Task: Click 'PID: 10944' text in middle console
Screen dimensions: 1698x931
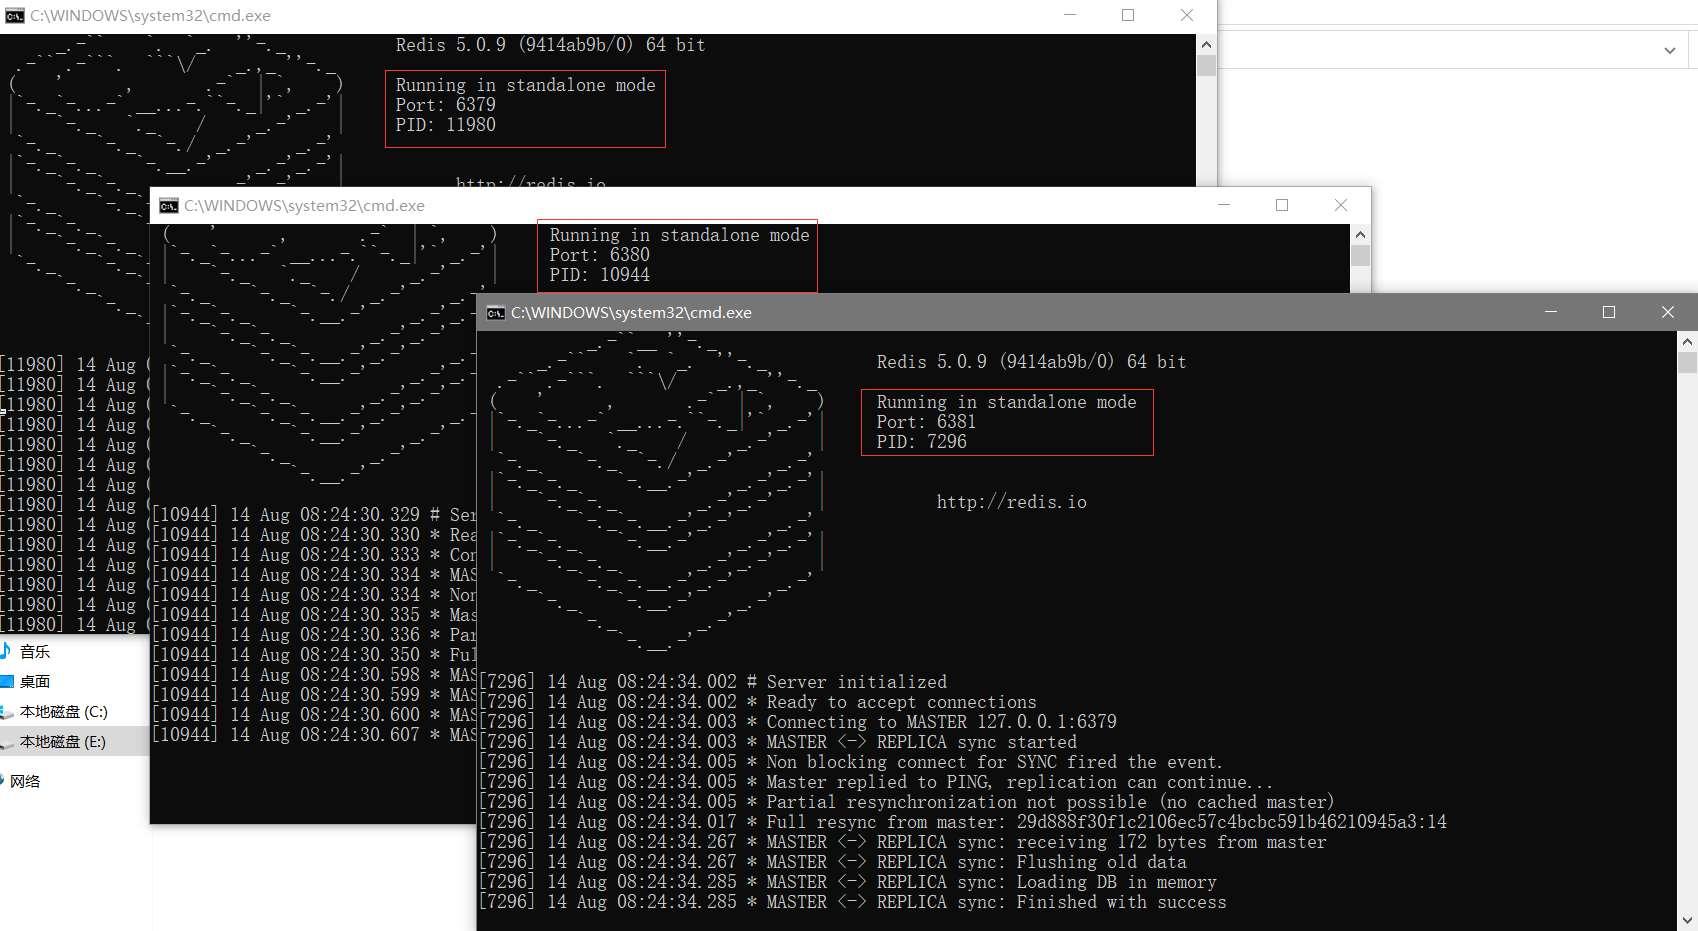Action: (x=600, y=275)
